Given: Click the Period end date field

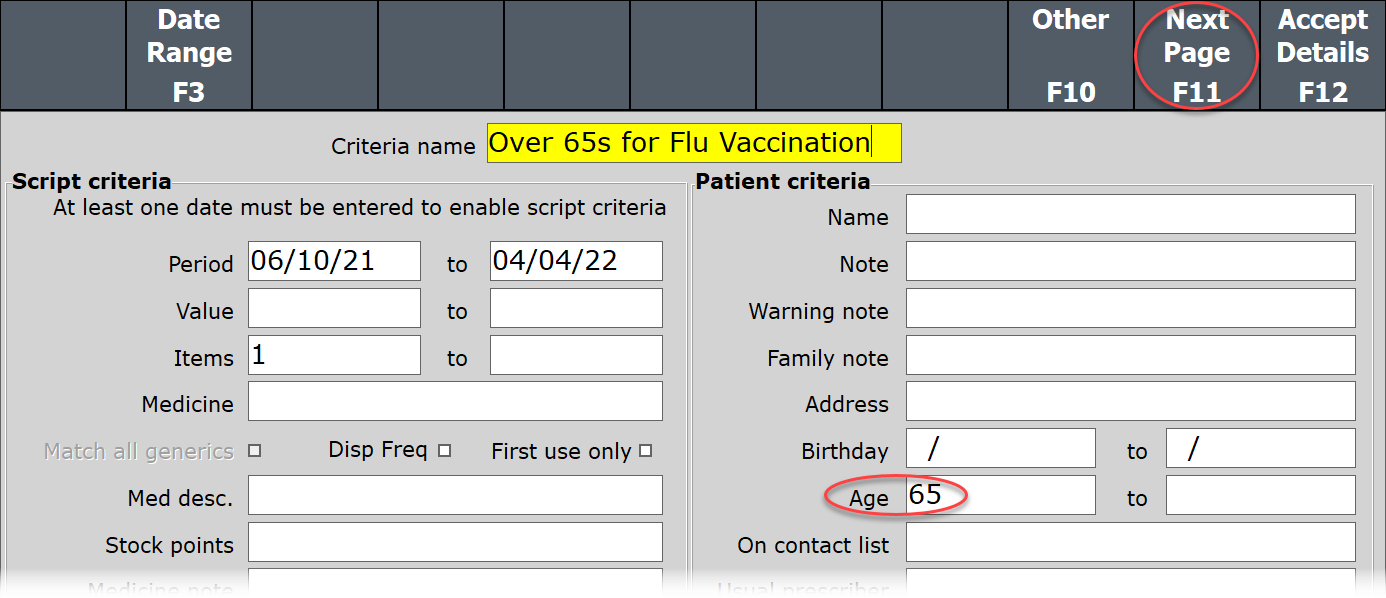Looking at the screenshot, I should click(576, 262).
